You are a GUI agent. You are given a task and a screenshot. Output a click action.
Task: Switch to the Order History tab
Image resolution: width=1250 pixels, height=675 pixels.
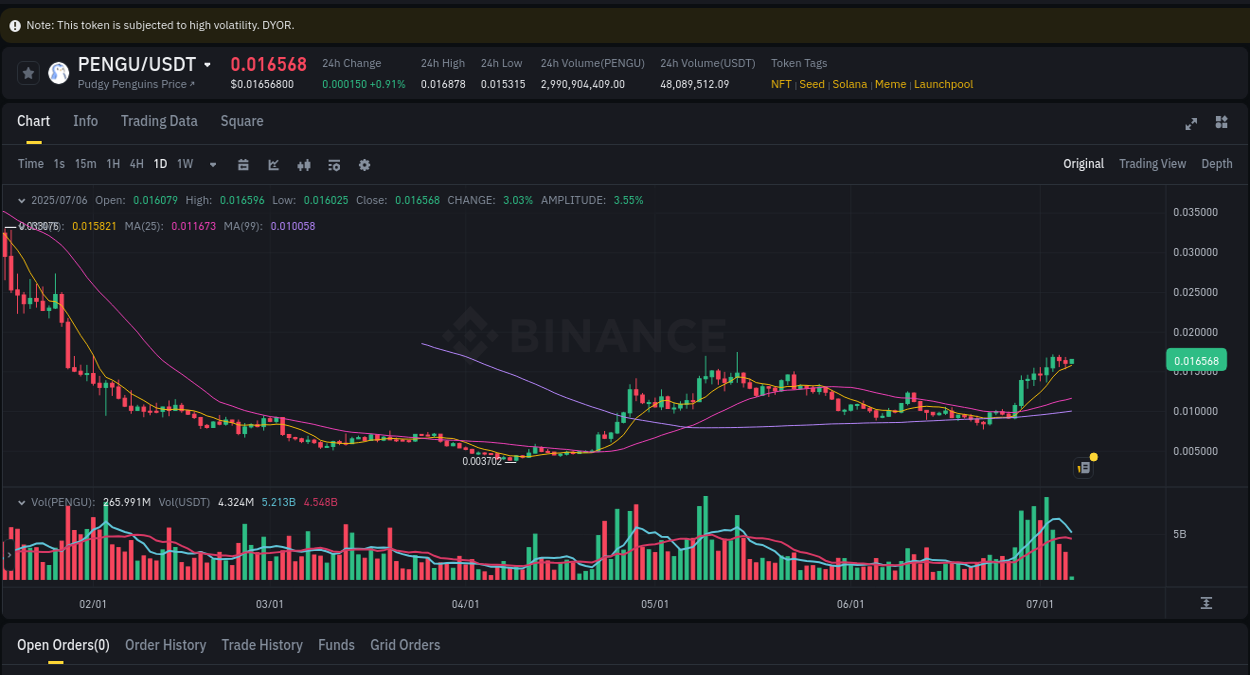[165, 645]
